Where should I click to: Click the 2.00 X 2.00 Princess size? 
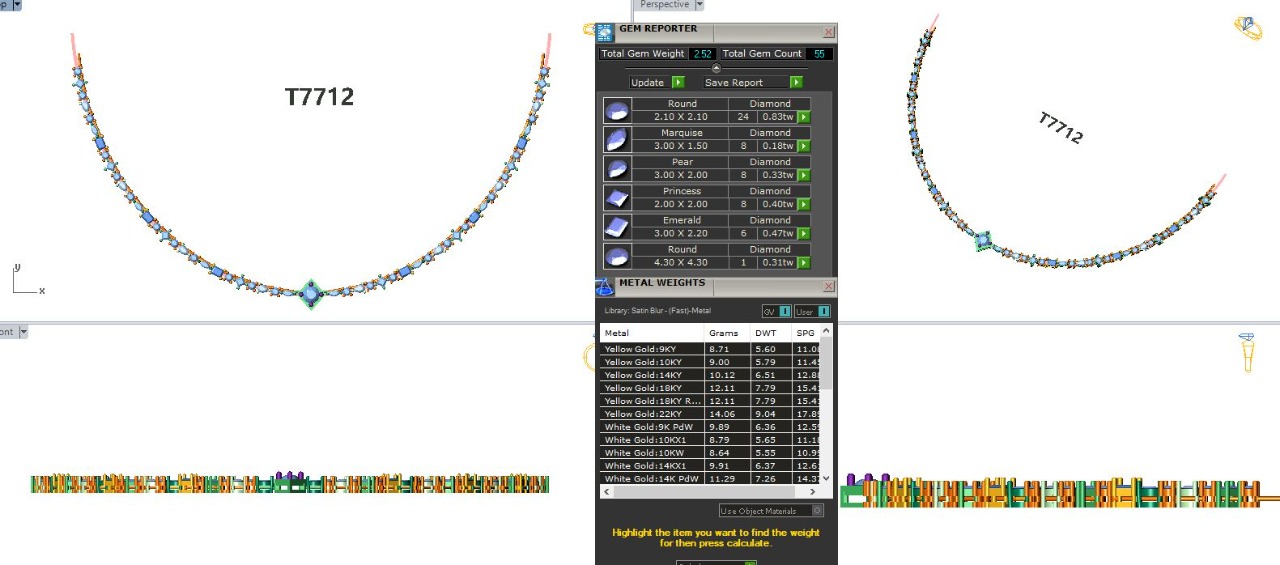pyautogui.click(x=681, y=204)
